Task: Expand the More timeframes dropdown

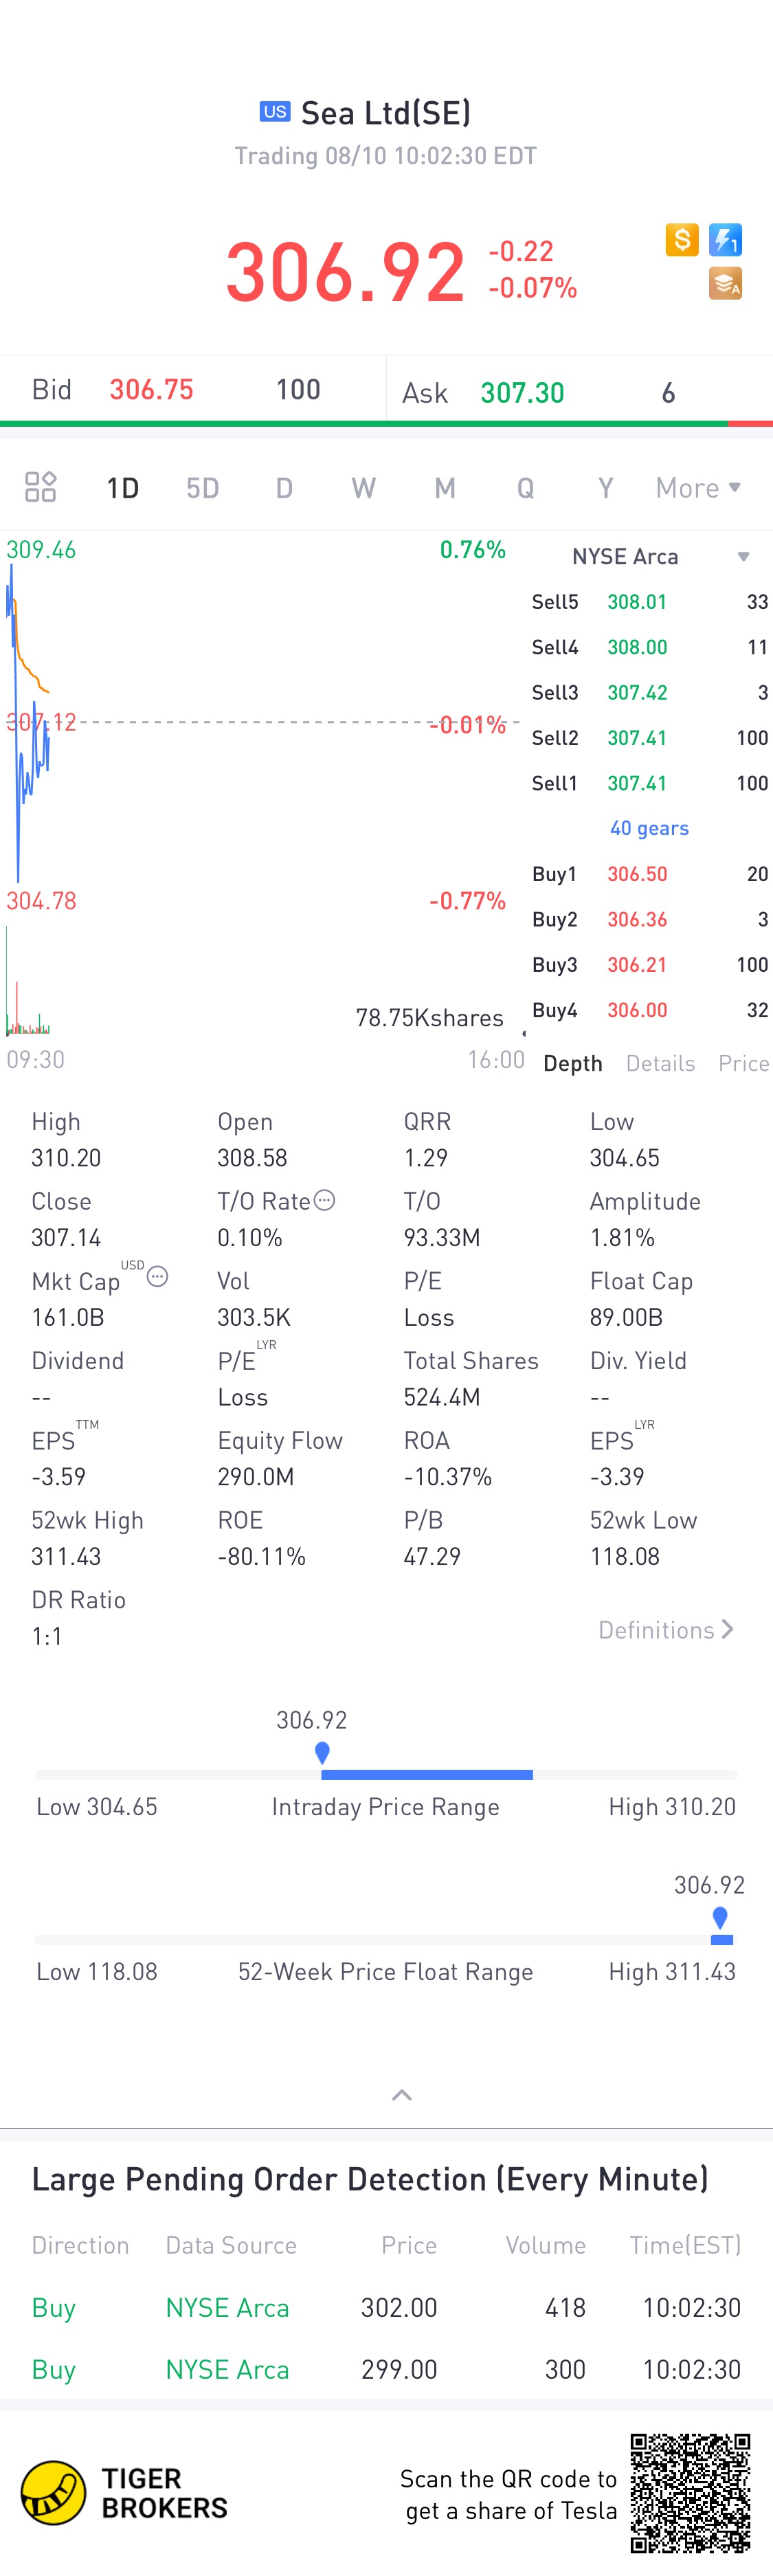Action: [x=698, y=488]
